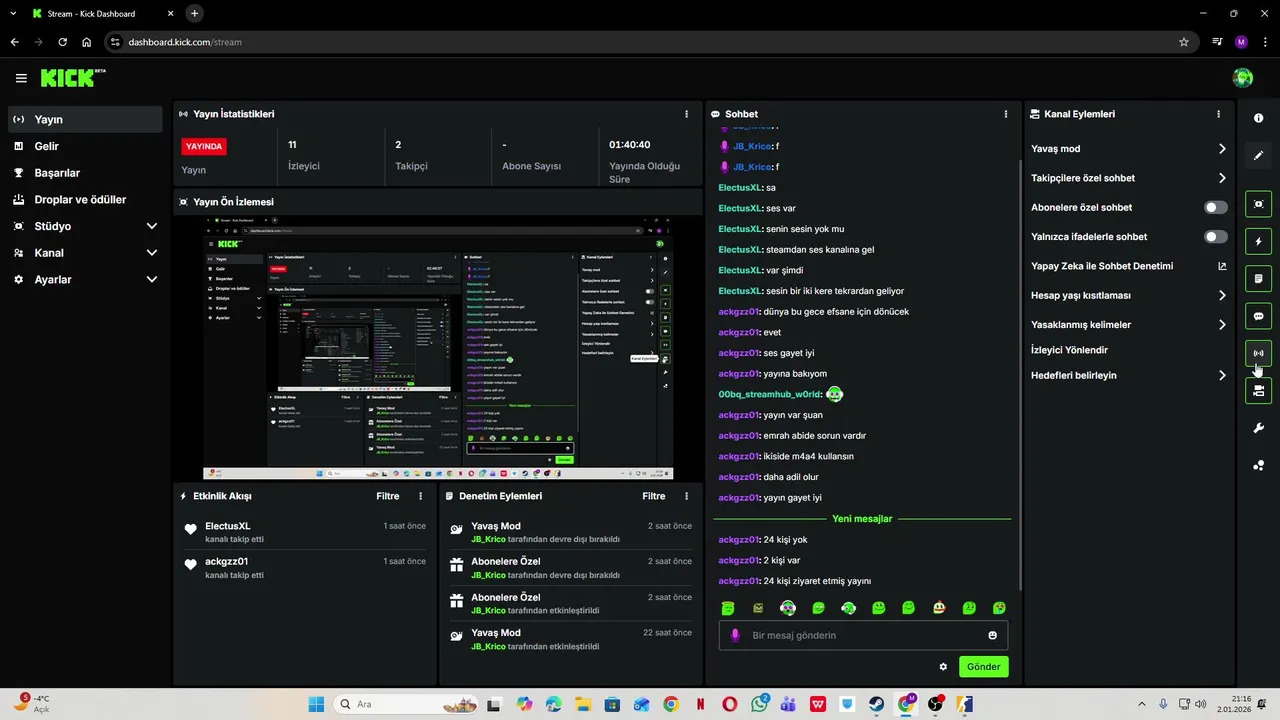
Task: Click the first green emote in quick row
Action: coord(728,608)
